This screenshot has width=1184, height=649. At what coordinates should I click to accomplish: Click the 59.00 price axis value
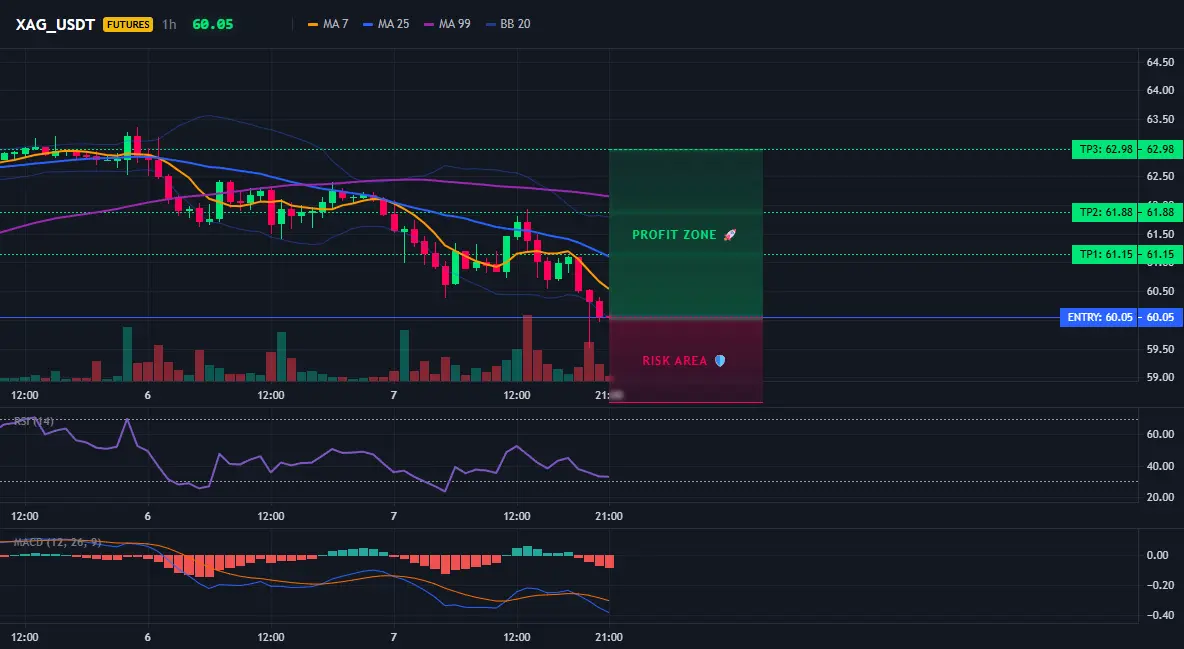pos(1160,377)
